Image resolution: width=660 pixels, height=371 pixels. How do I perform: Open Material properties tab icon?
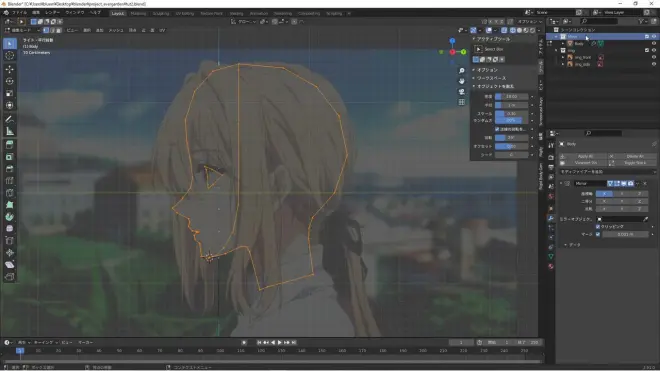click(551, 266)
